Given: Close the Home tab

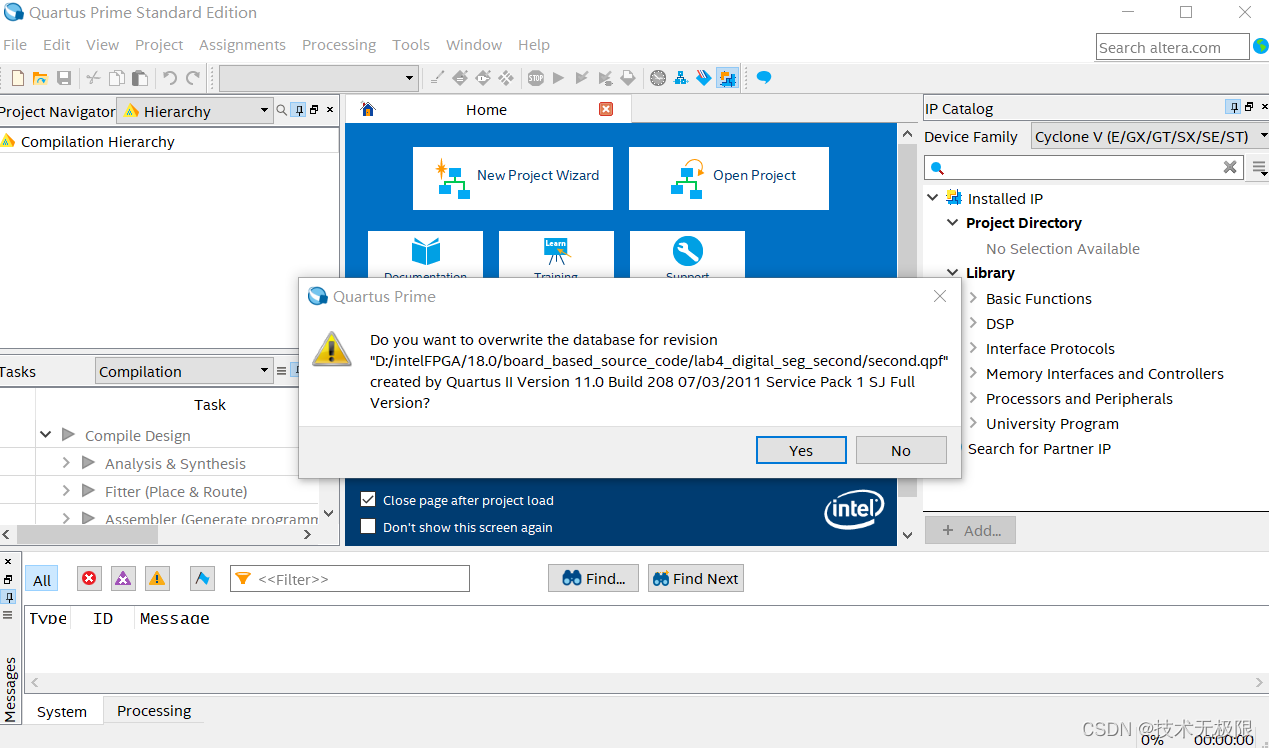Looking at the screenshot, I should pyautogui.click(x=606, y=109).
